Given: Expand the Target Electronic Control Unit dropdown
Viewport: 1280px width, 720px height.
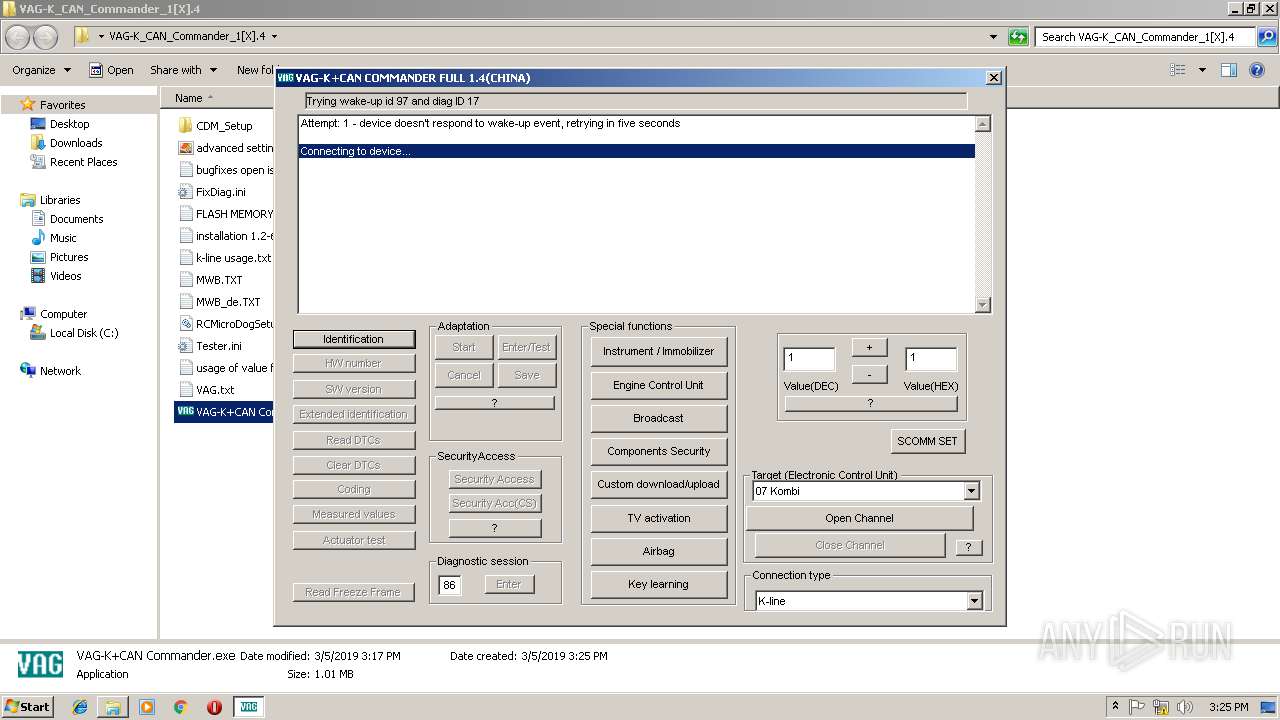Looking at the screenshot, I should coord(971,491).
